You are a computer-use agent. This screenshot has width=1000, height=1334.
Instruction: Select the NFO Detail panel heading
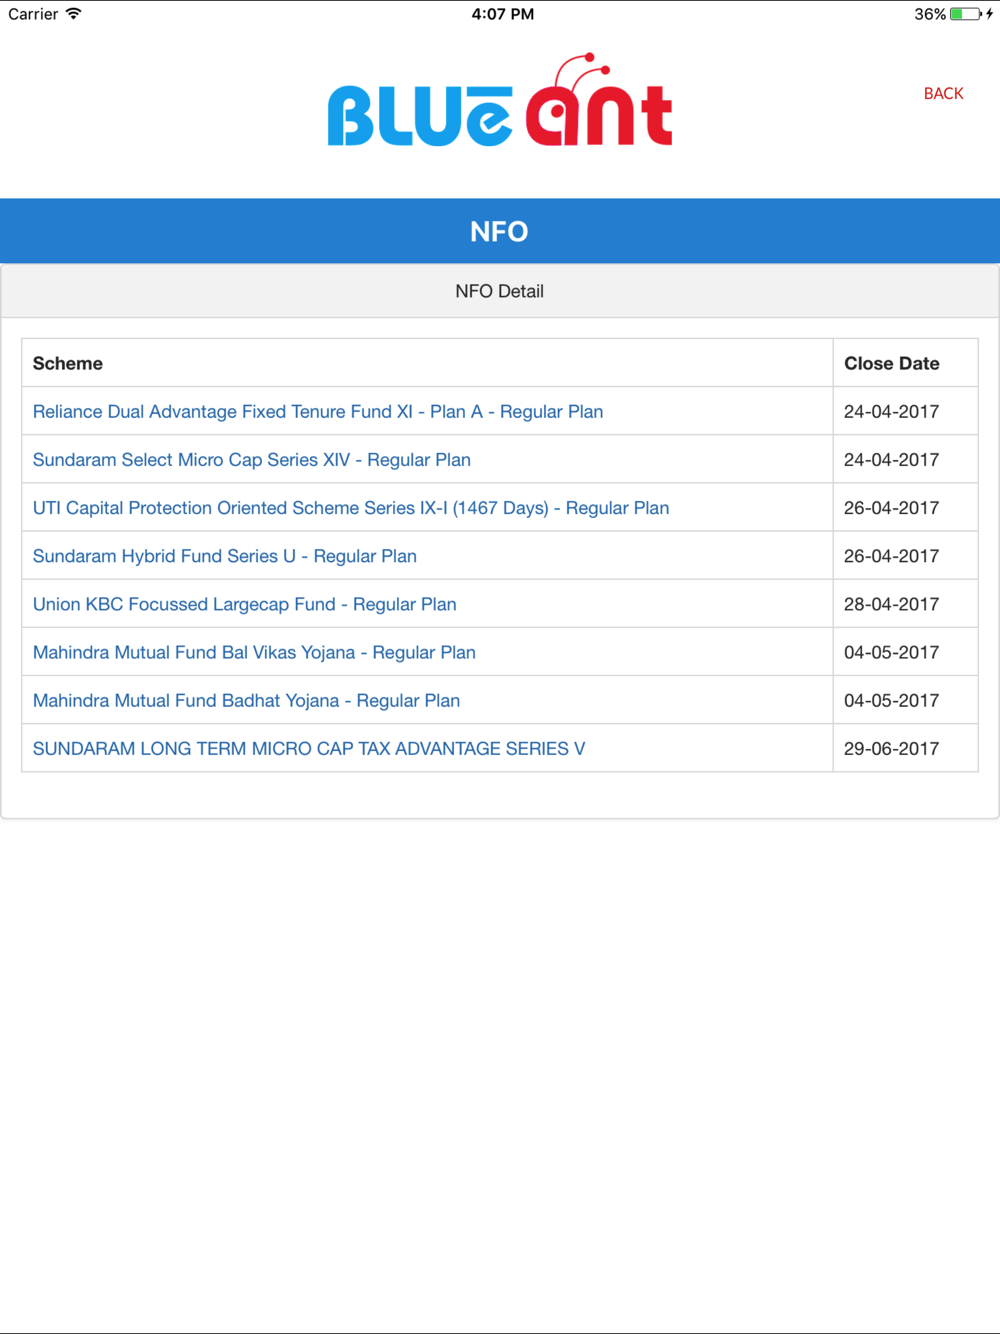[500, 291]
